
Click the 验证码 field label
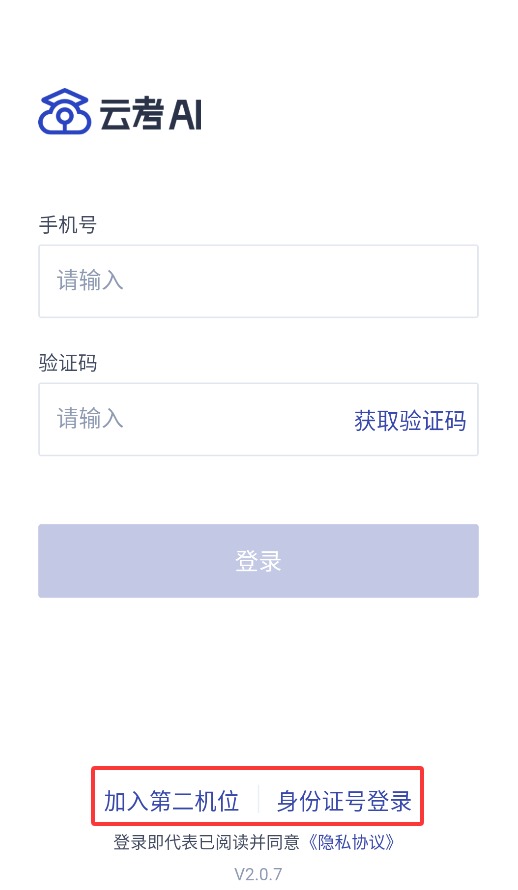click(x=68, y=363)
